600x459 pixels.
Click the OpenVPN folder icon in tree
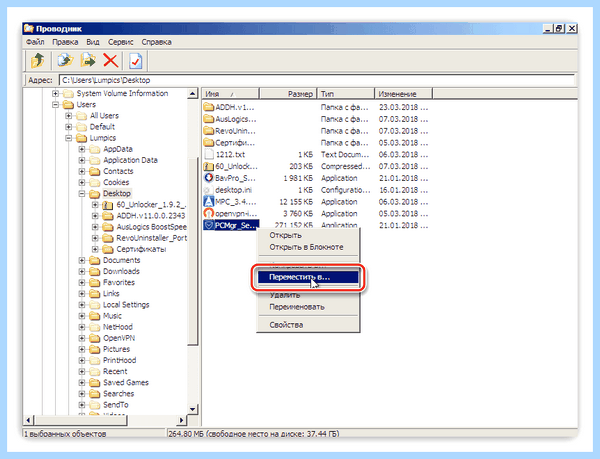(x=95, y=338)
